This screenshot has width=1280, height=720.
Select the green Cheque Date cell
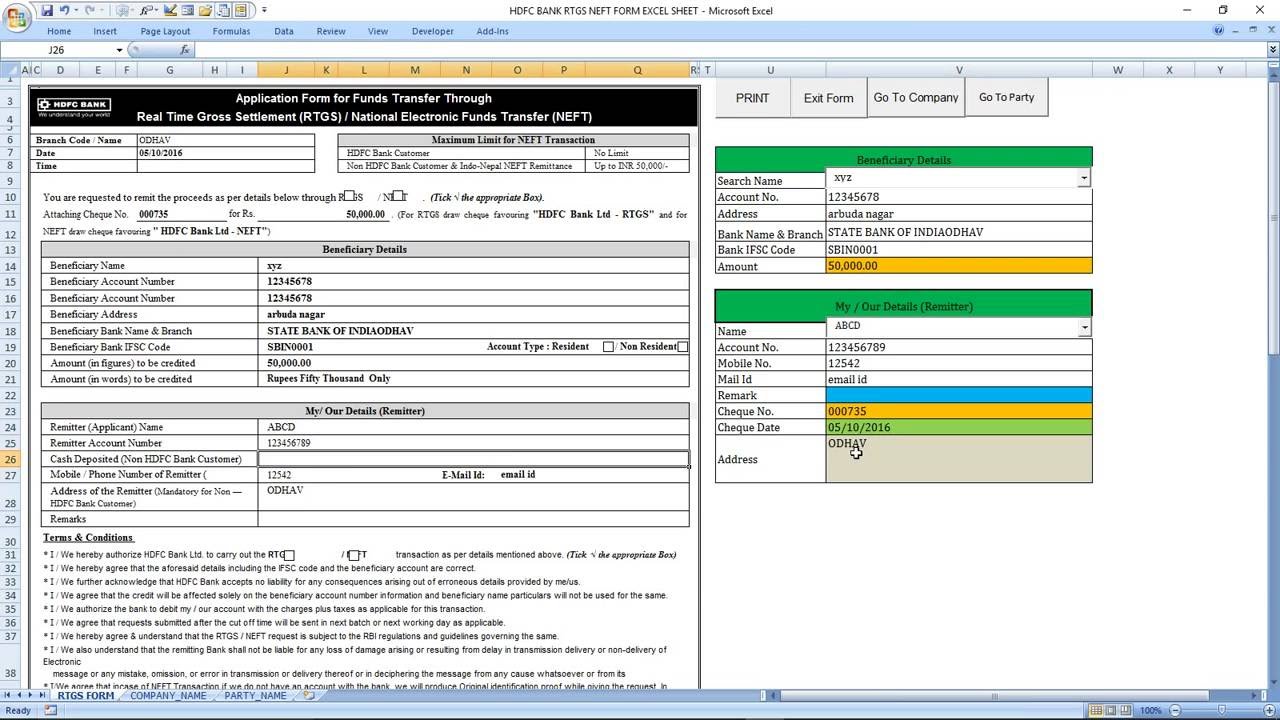[959, 427]
